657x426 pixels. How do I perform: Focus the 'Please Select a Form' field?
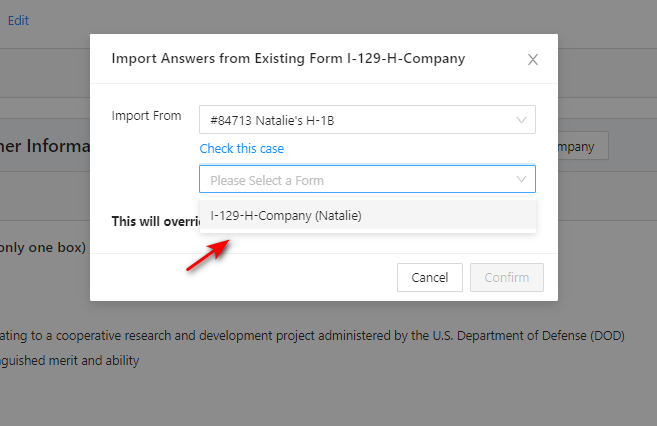(x=355, y=180)
